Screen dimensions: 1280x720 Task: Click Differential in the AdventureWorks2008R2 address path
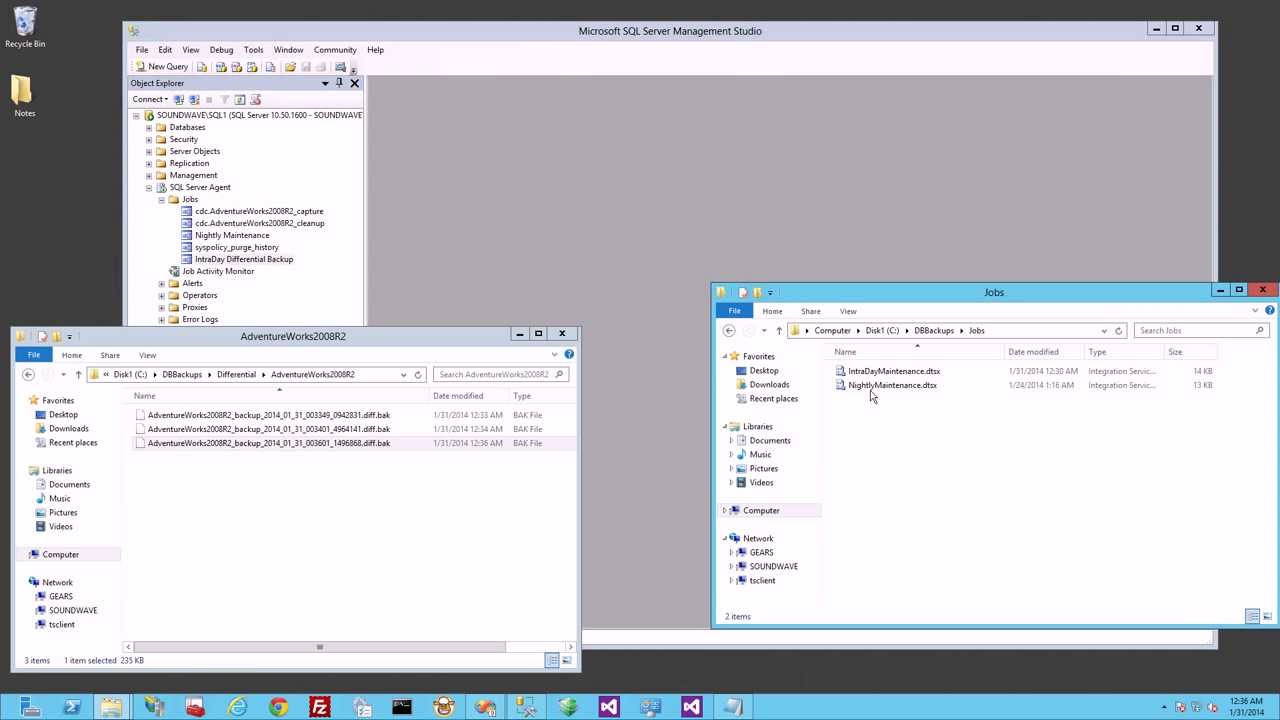(x=236, y=374)
